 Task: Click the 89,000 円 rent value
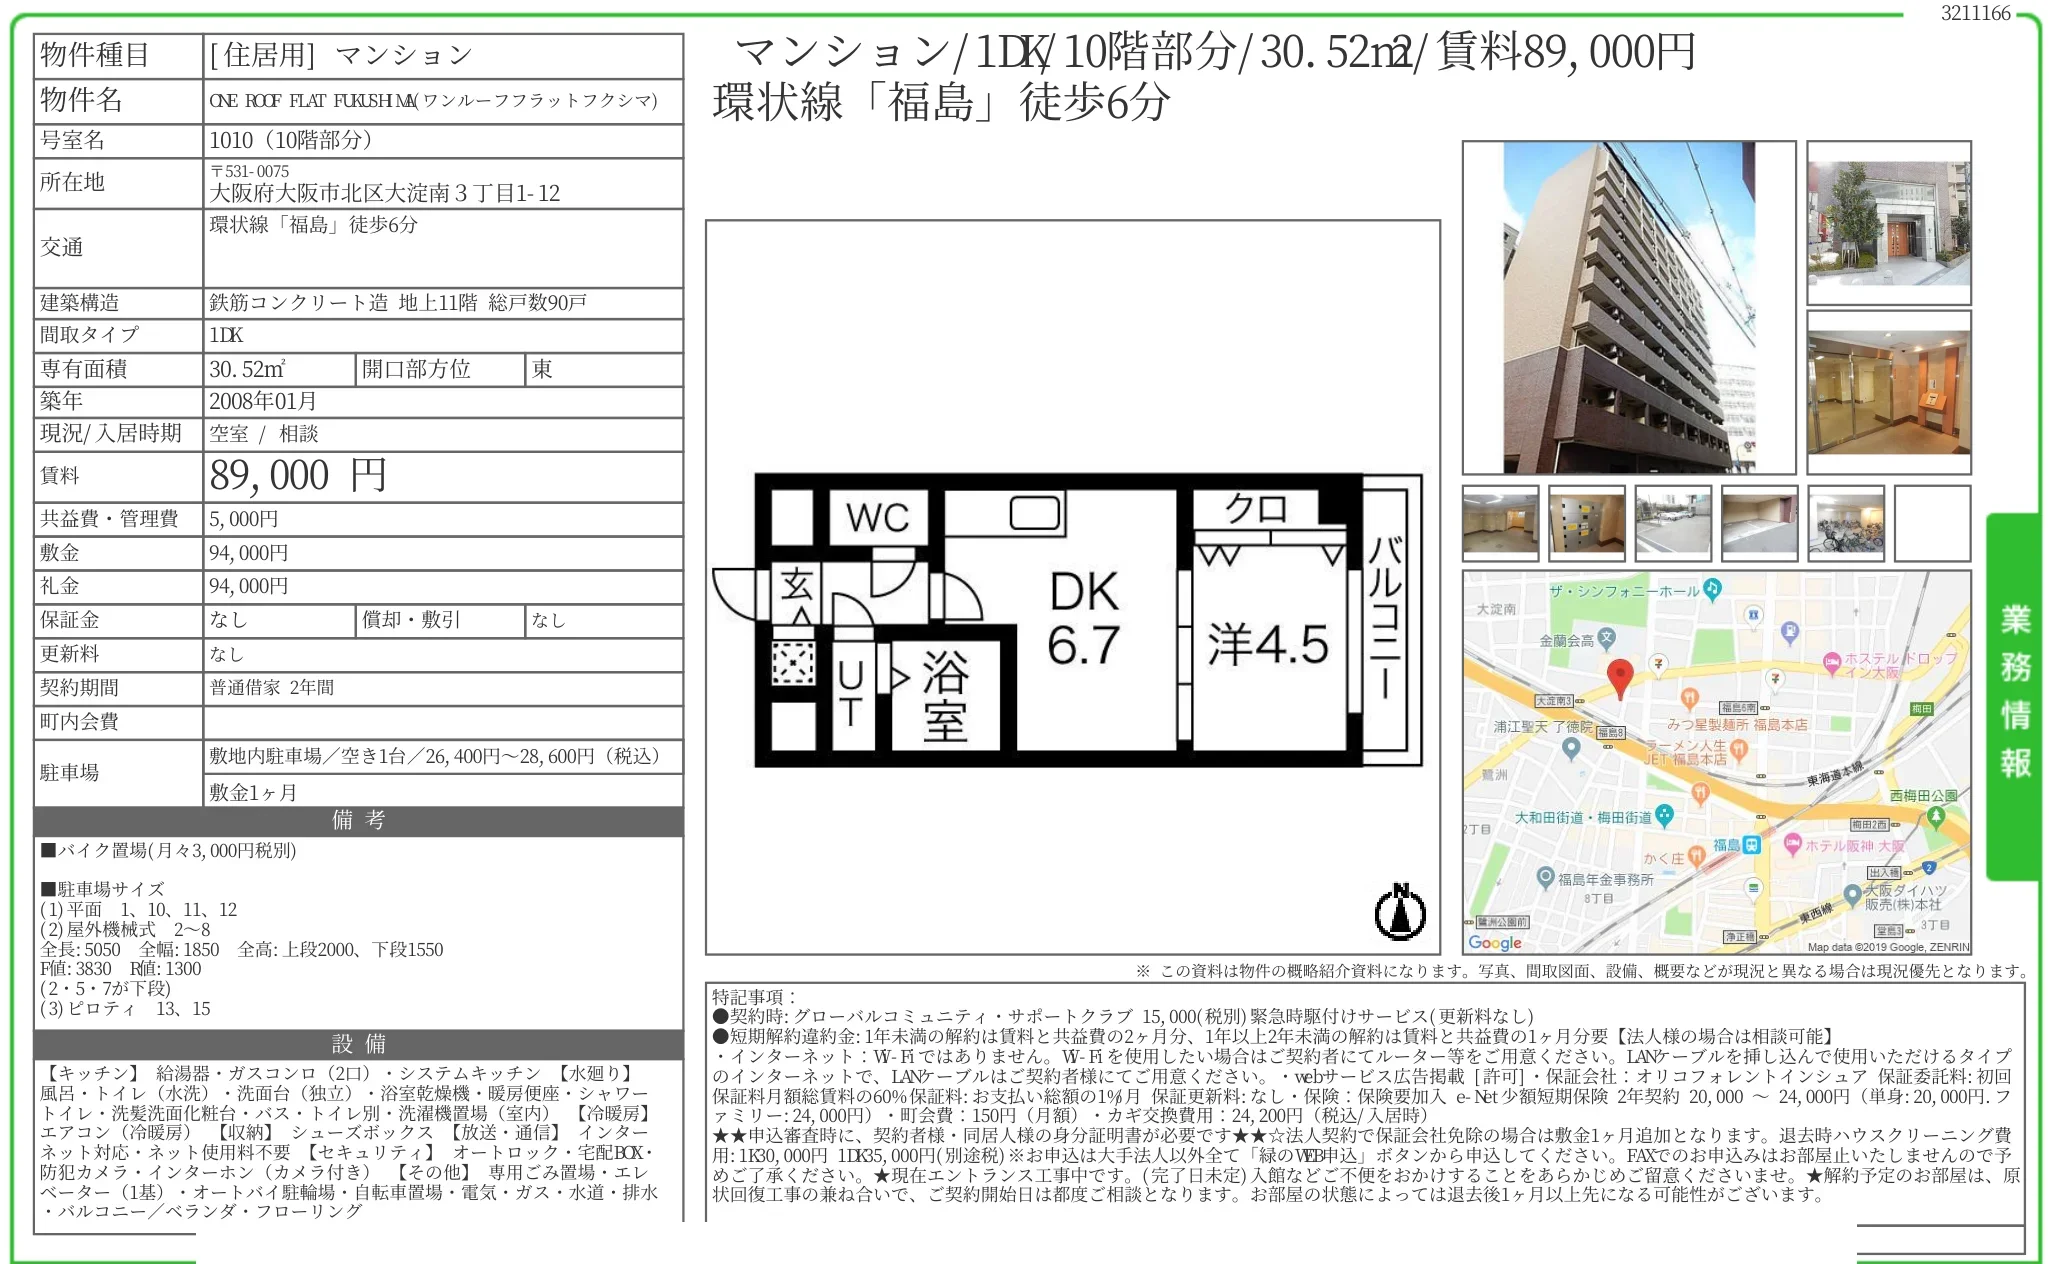point(297,476)
